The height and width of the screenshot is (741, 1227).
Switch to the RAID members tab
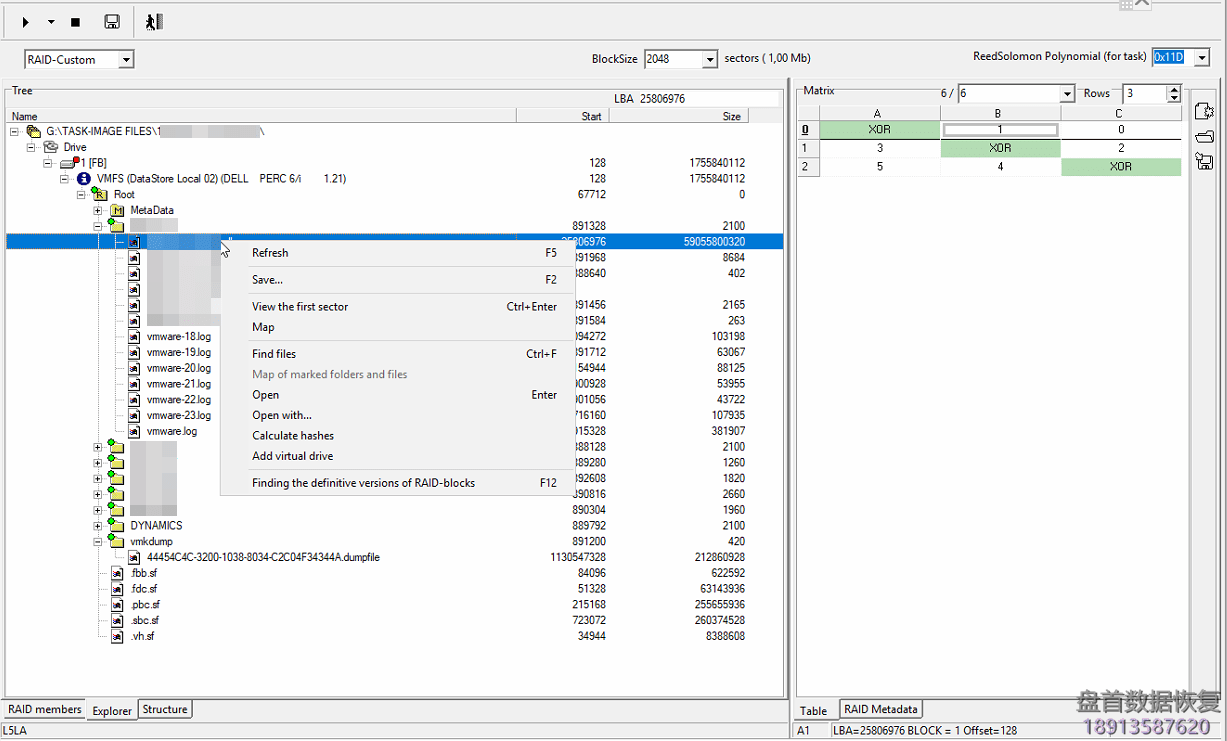coord(45,709)
